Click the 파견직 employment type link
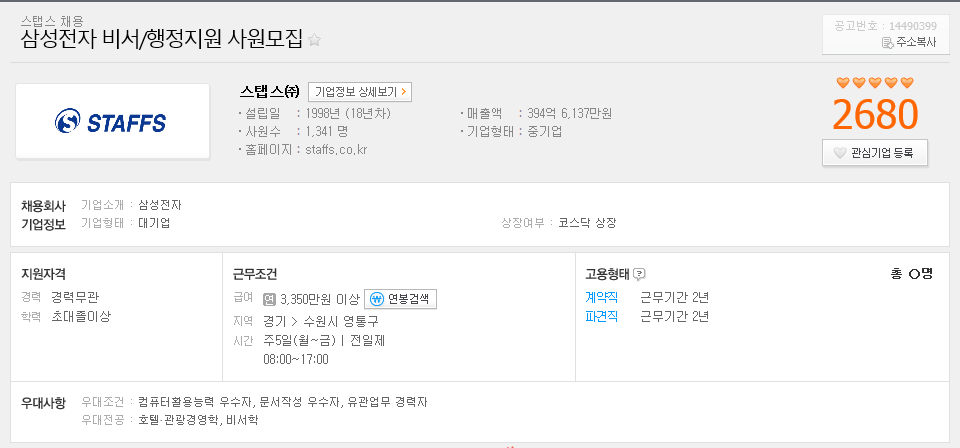This screenshot has height=448, width=960. (x=601, y=316)
